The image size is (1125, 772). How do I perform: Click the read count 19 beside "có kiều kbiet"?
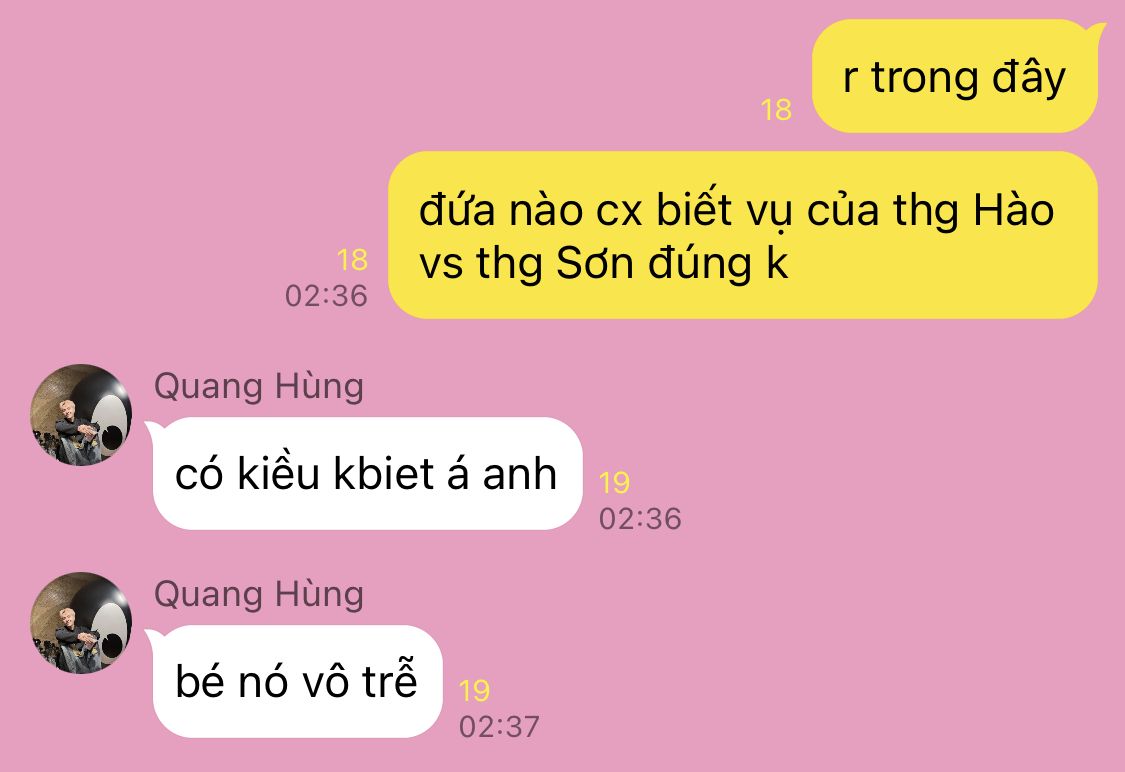point(614,483)
